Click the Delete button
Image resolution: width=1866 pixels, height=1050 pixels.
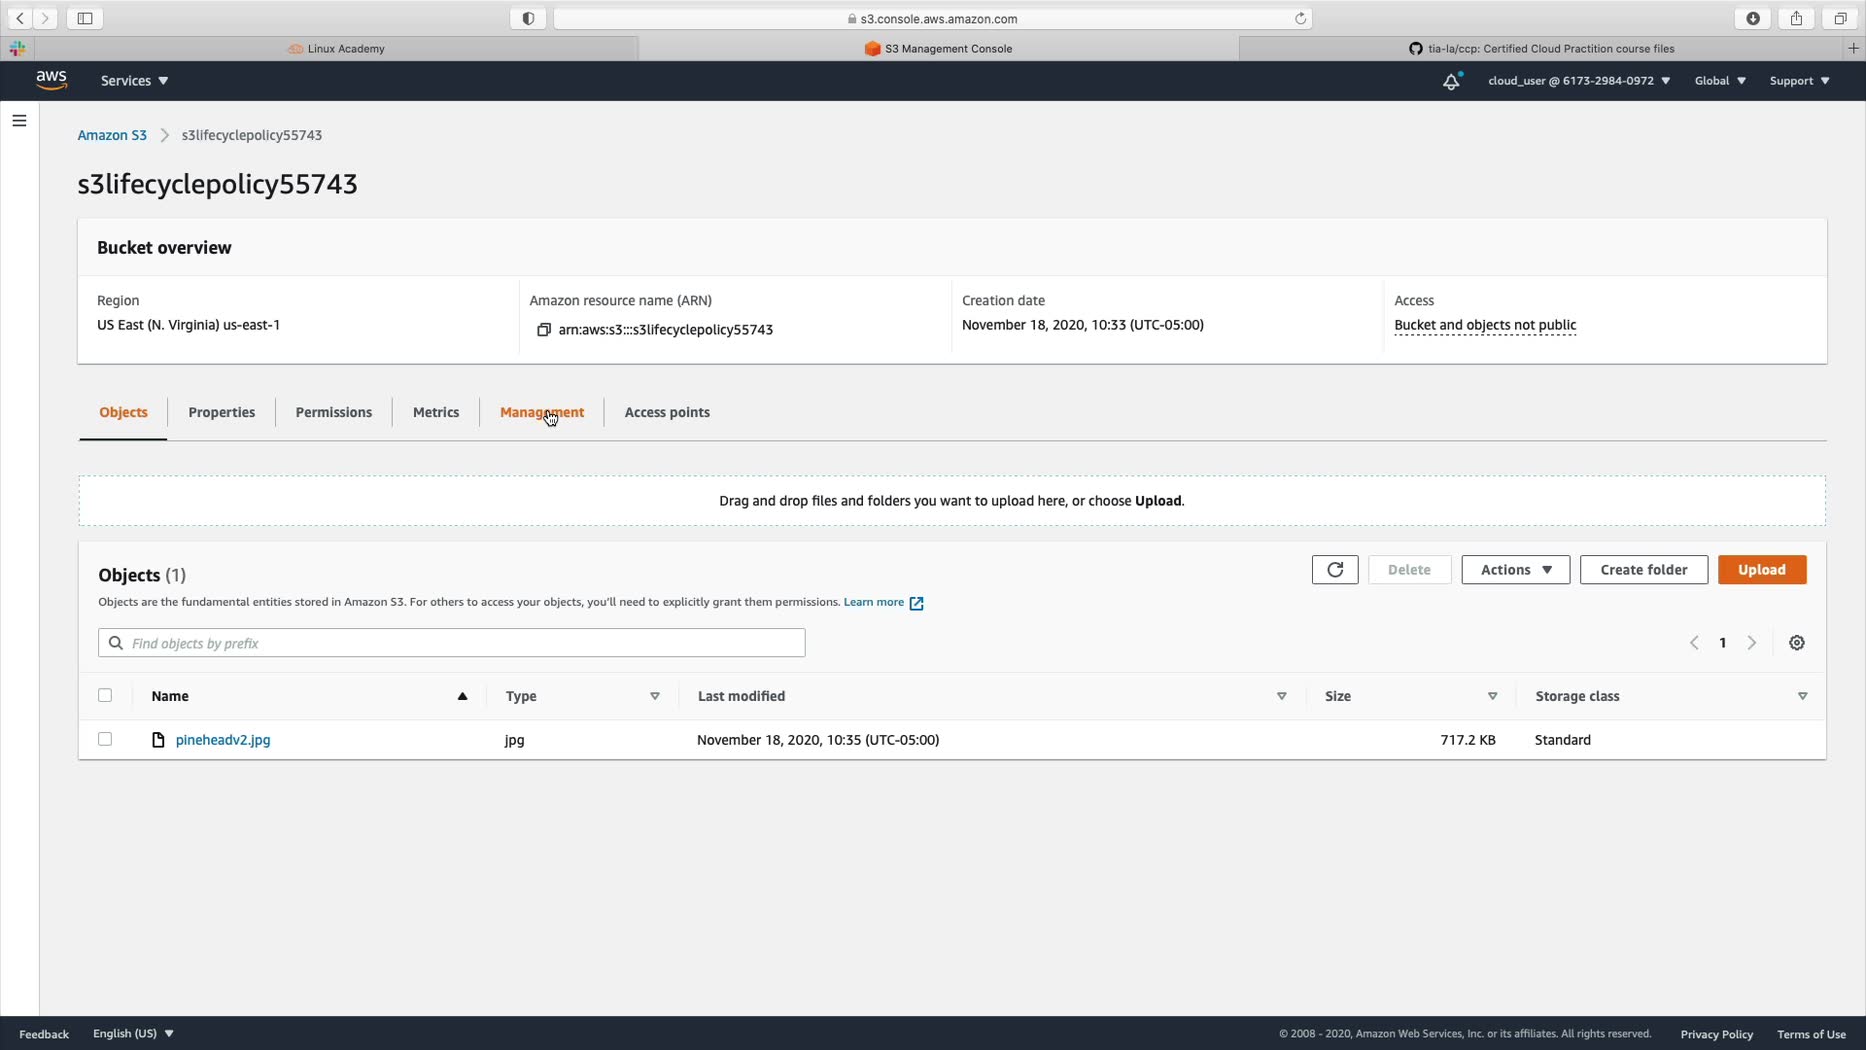click(x=1409, y=570)
